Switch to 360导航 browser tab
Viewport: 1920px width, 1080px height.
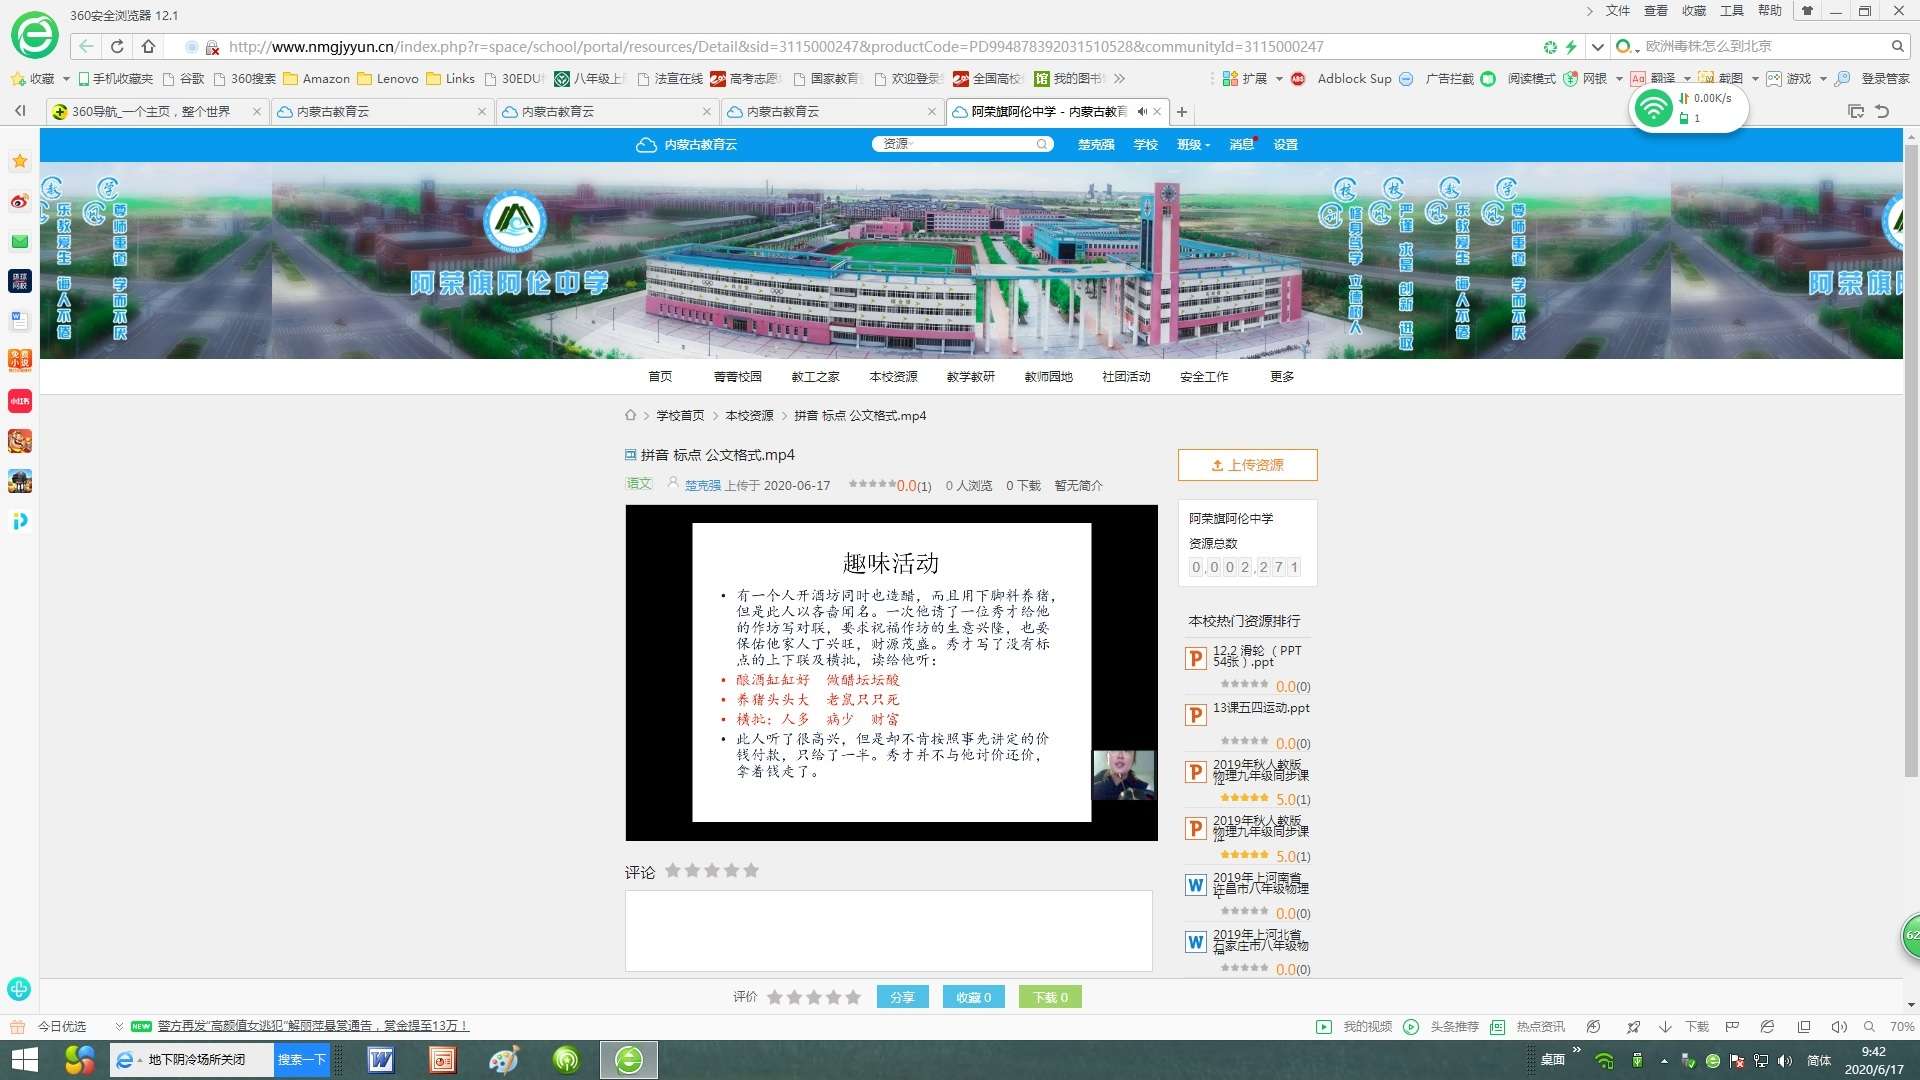point(150,112)
